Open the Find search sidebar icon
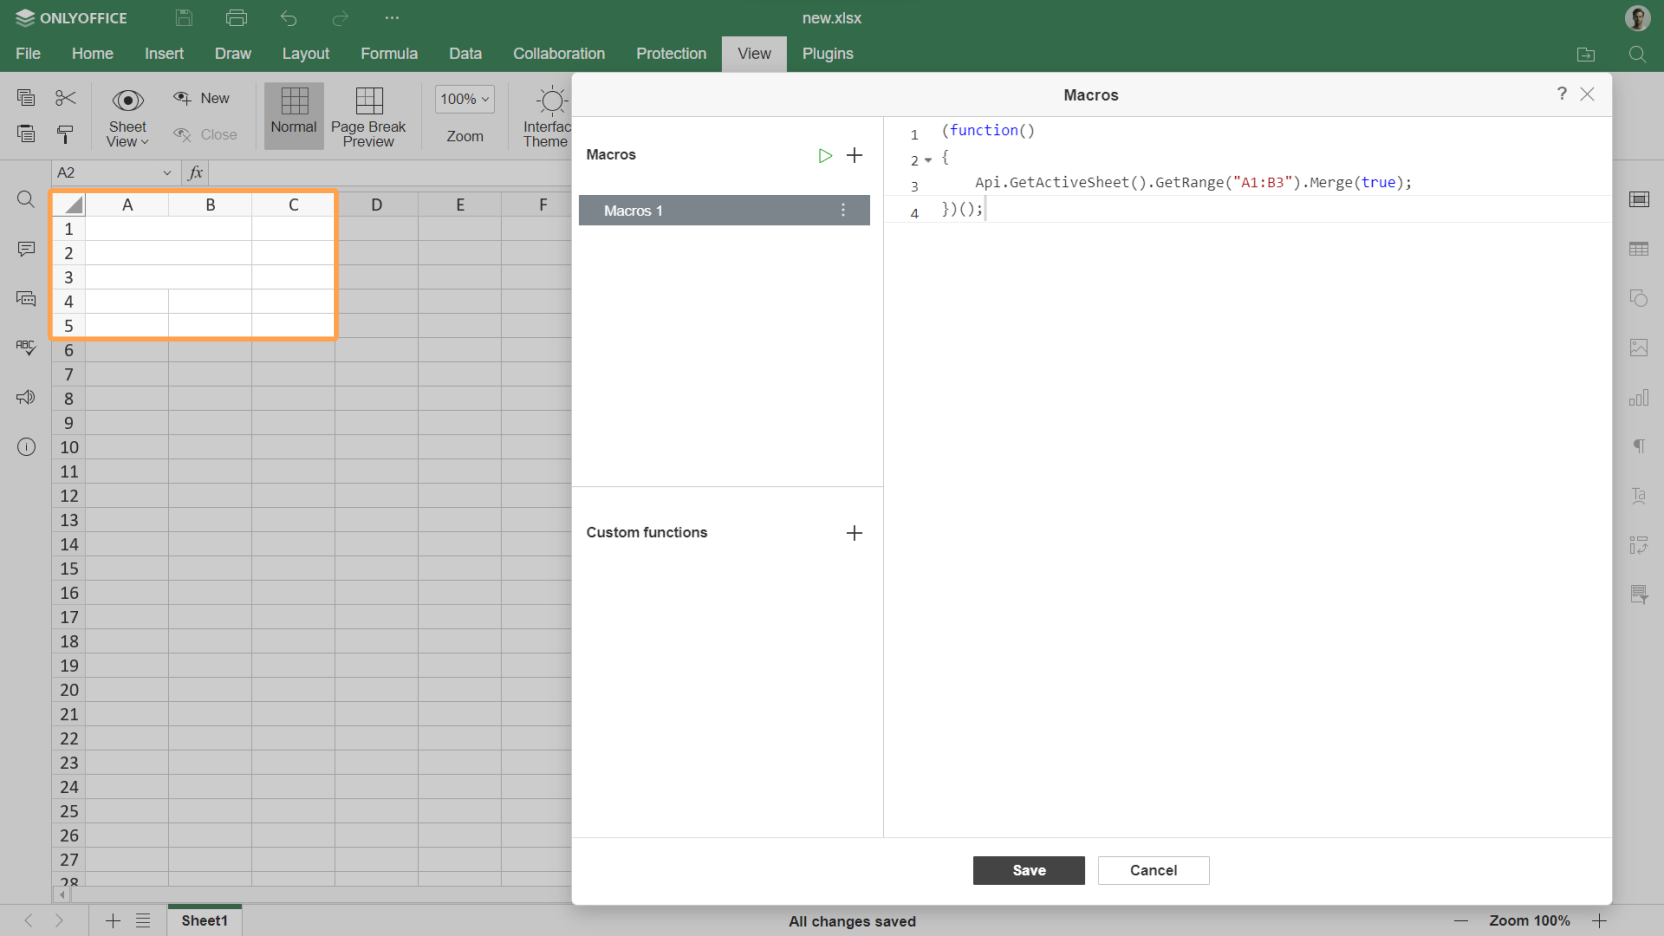This screenshot has width=1664, height=936. point(26,199)
